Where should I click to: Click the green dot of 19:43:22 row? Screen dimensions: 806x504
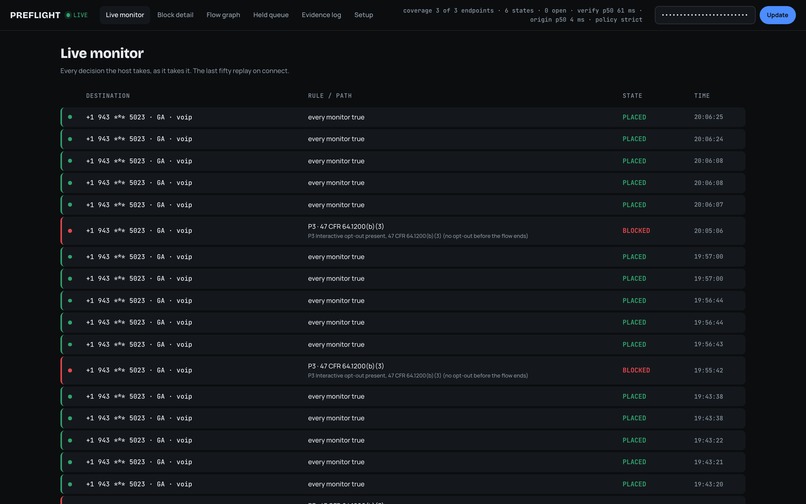click(70, 440)
